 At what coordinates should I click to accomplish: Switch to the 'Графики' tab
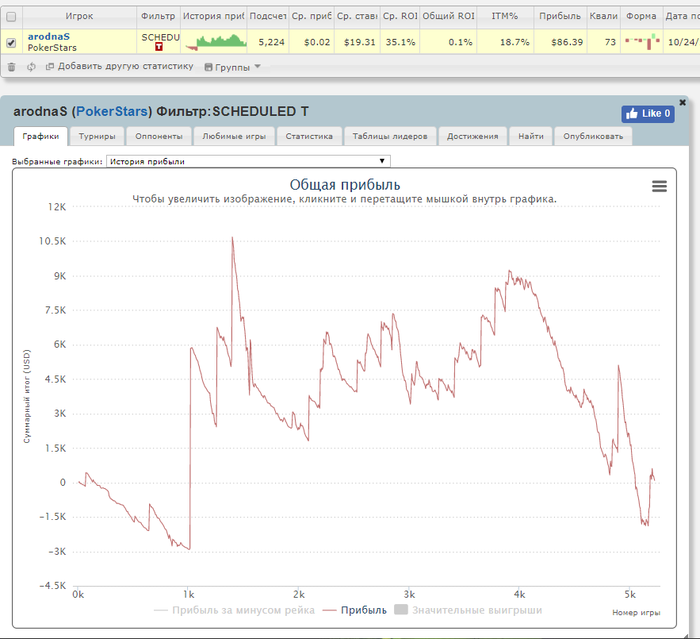click(41, 136)
